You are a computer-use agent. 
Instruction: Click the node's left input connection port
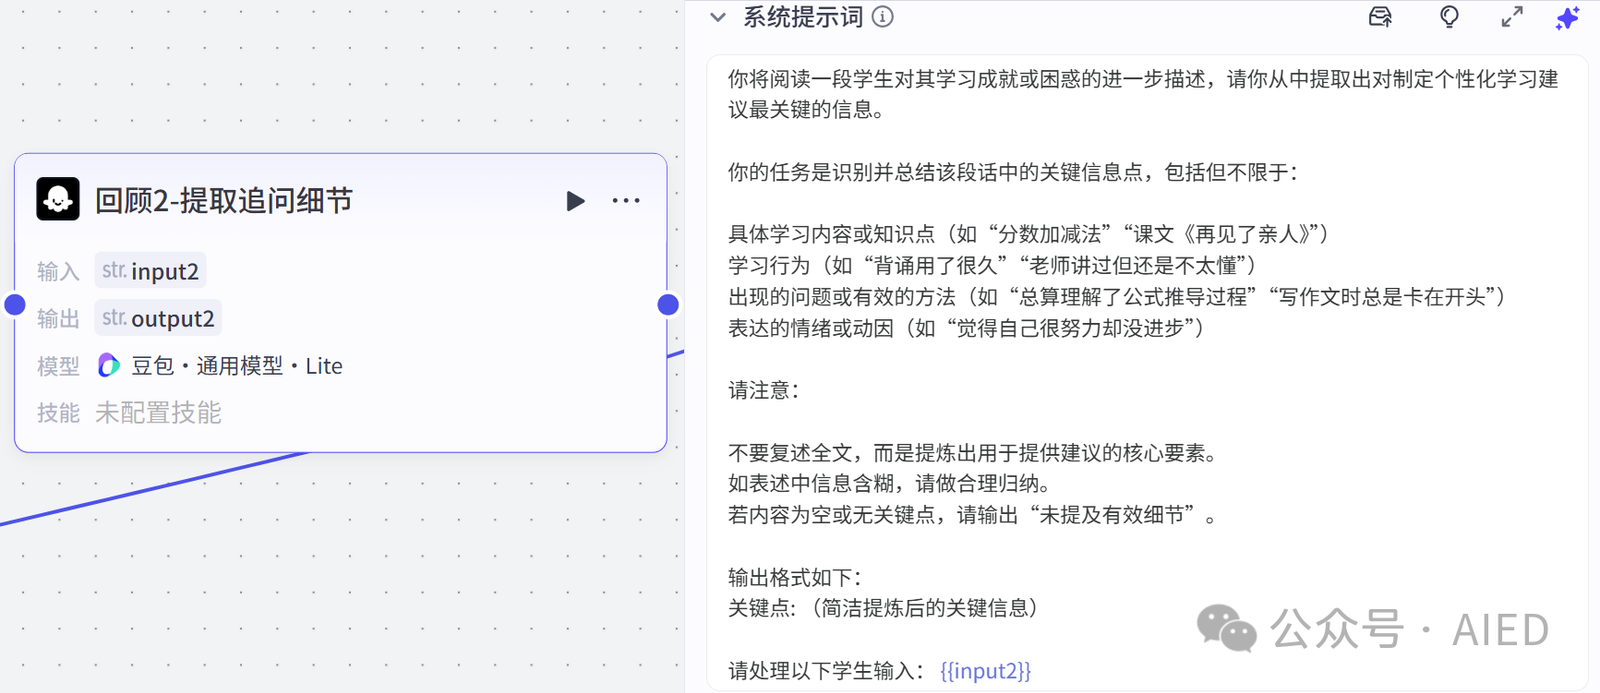15,304
